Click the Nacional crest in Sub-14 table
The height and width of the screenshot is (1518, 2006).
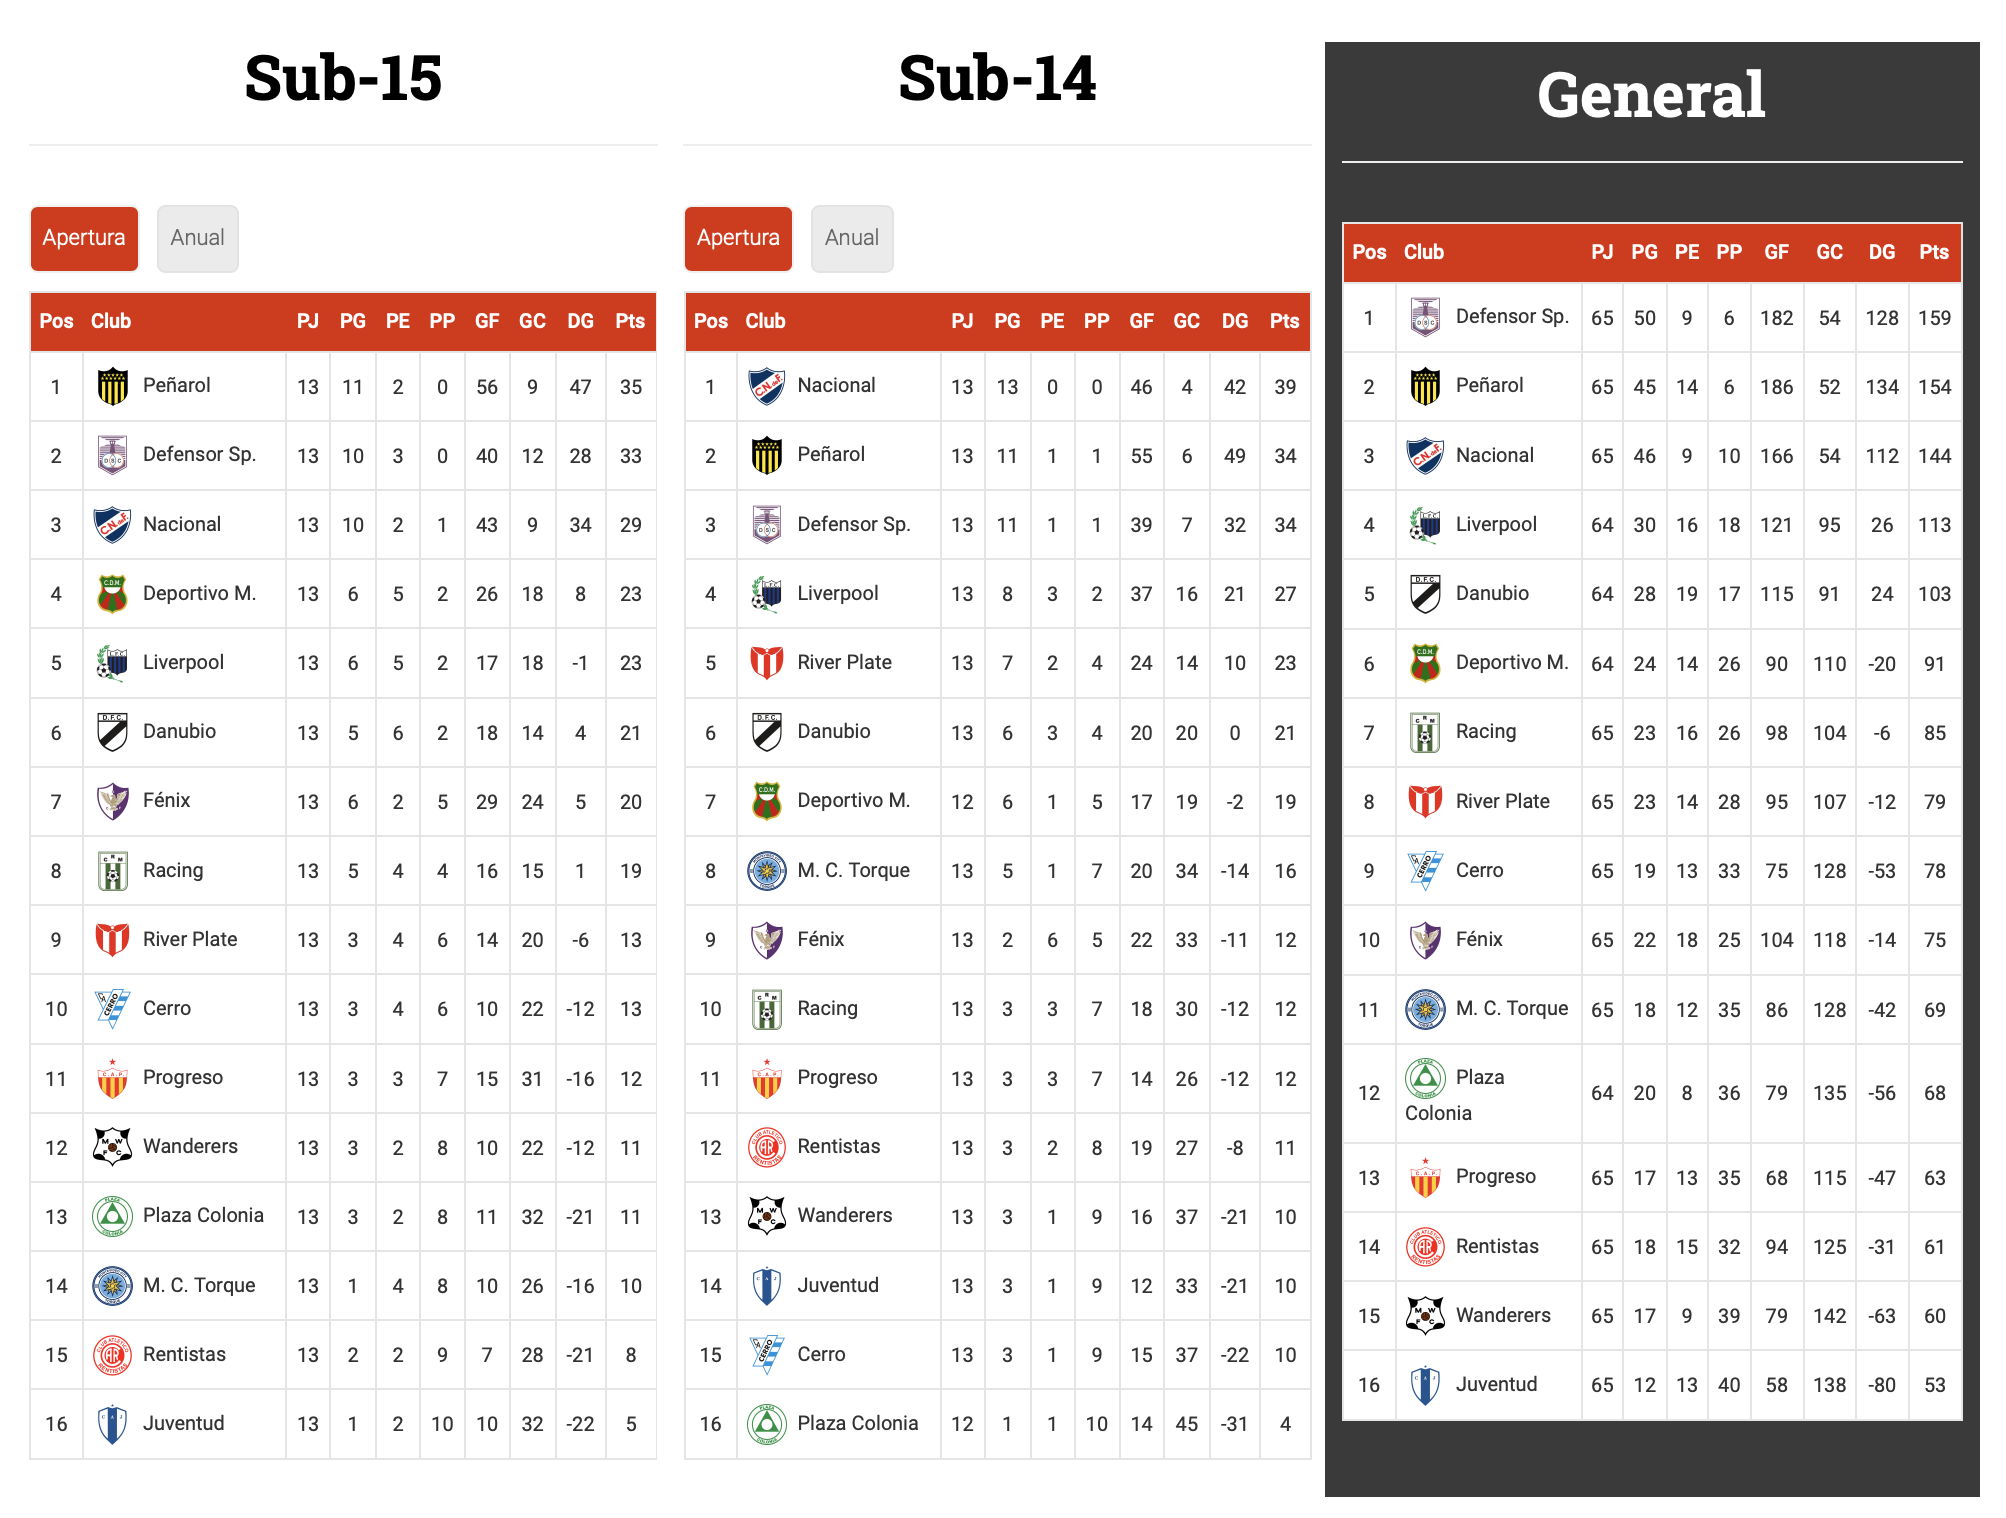pyautogui.click(x=767, y=386)
